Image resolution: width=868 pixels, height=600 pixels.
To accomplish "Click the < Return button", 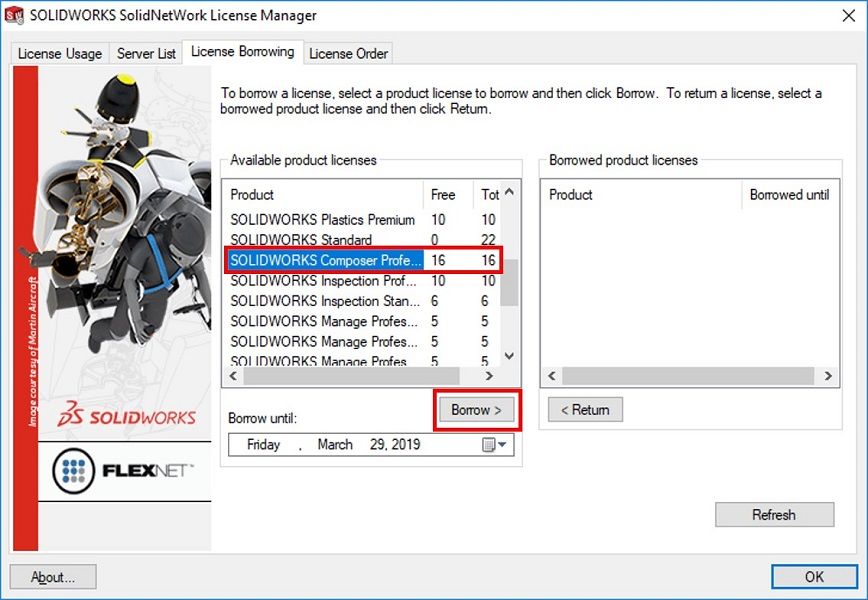I will [585, 409].
